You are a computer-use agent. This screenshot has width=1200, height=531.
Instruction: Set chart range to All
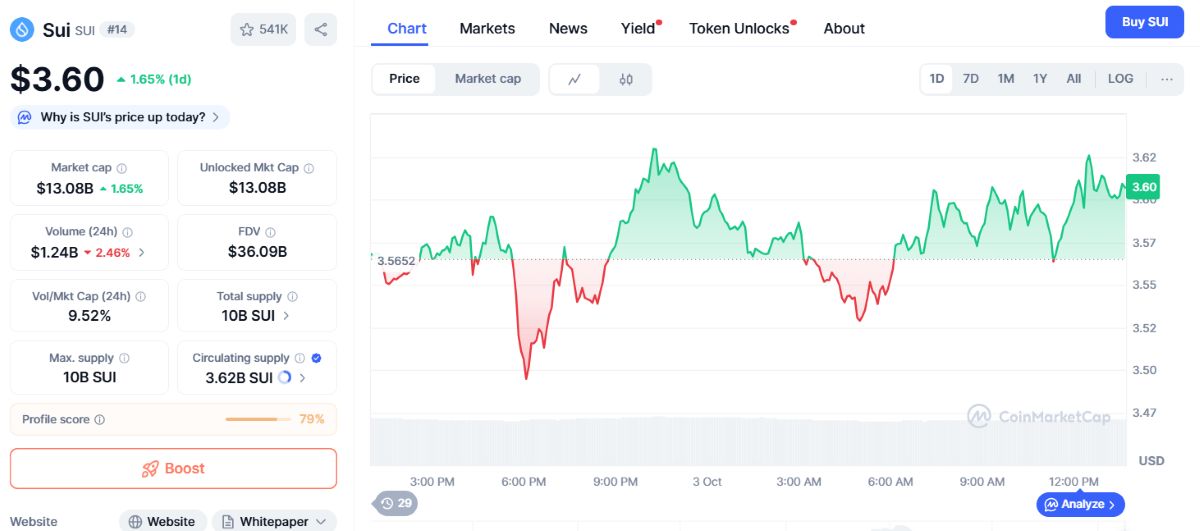click(x=1073, y=78)
